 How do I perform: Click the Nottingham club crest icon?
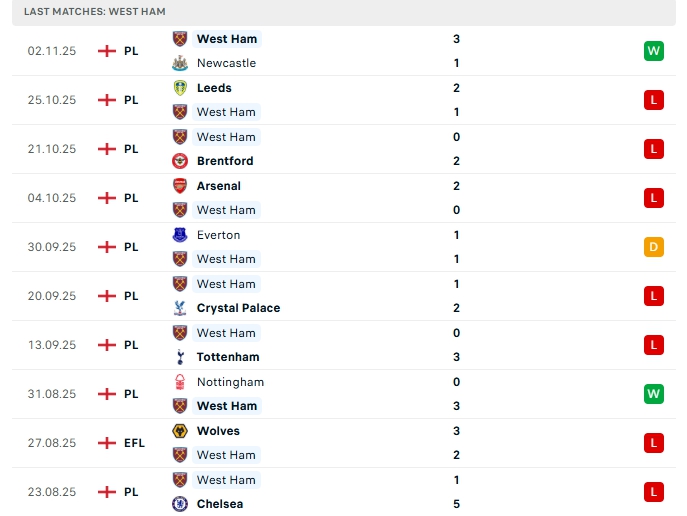coord(180,382)
